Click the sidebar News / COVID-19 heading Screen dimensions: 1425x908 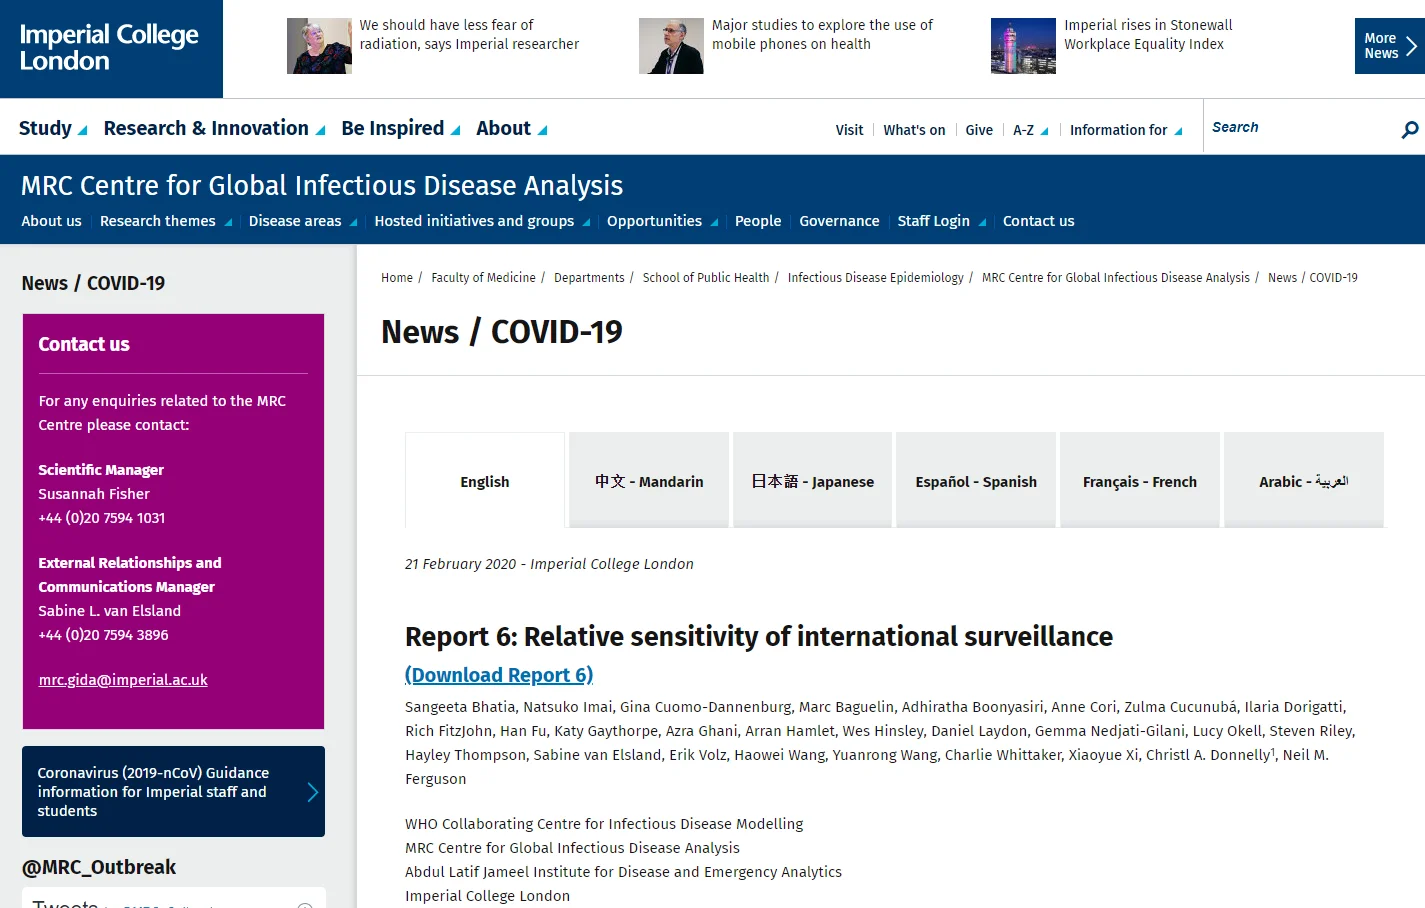[x=93, y=283]
